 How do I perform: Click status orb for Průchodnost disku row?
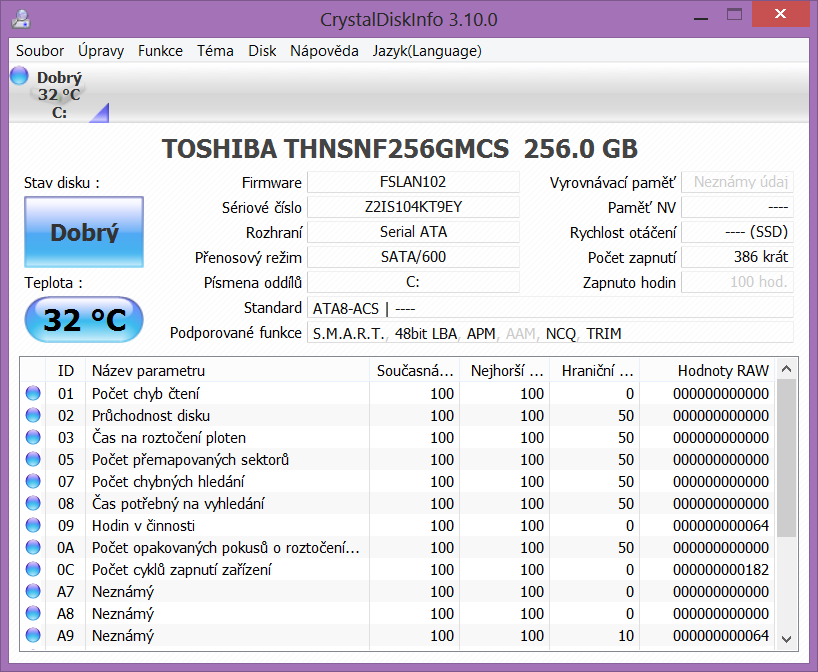(34, 416)
